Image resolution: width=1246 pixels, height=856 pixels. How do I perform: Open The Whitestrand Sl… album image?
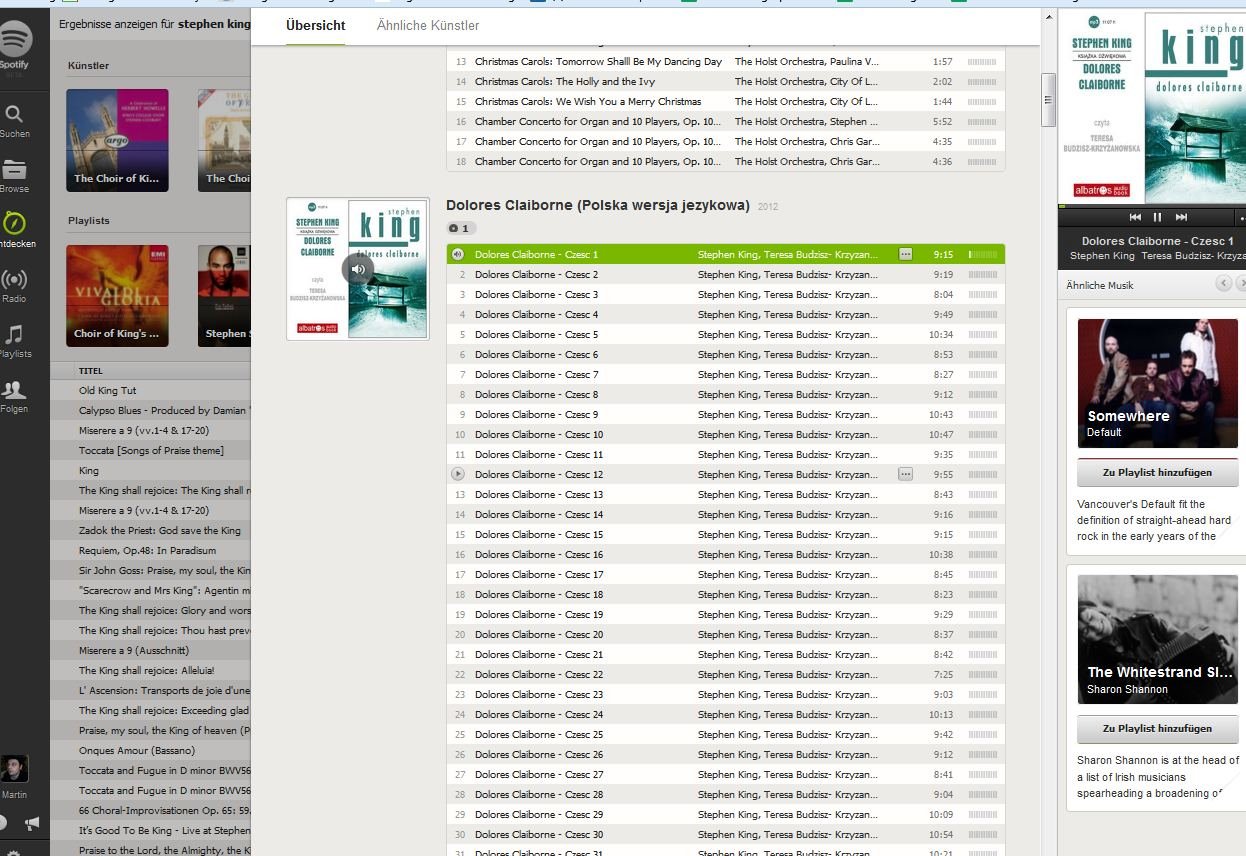click(1157, 640)
